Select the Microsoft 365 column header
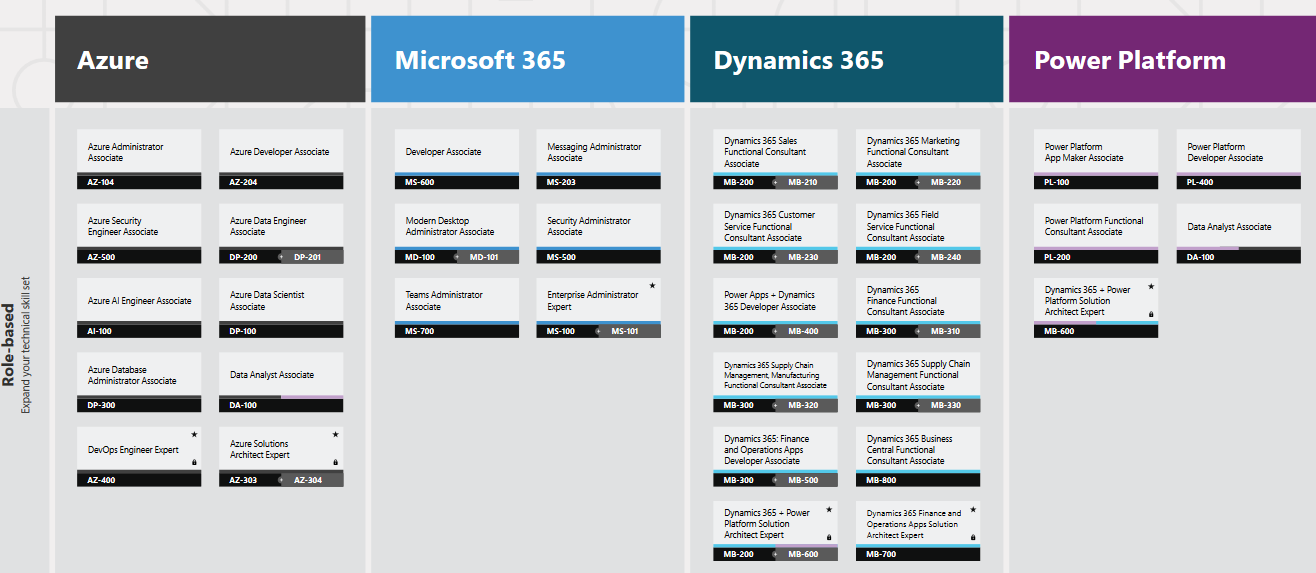This screenshot has width=1316, height=573. [528, 59]
